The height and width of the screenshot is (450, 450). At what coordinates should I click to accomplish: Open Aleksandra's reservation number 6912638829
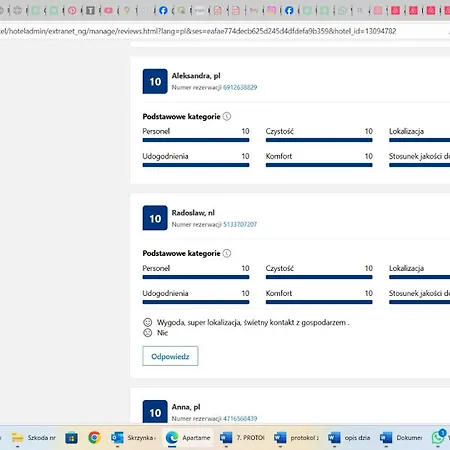[x=240, y=87]
